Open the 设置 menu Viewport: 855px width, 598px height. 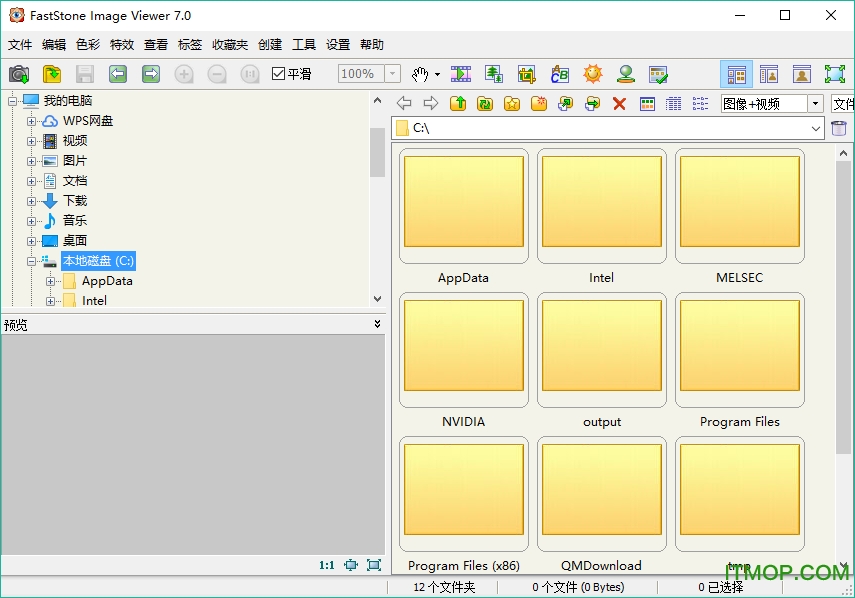pyautogui.click(x=338, y=44)
